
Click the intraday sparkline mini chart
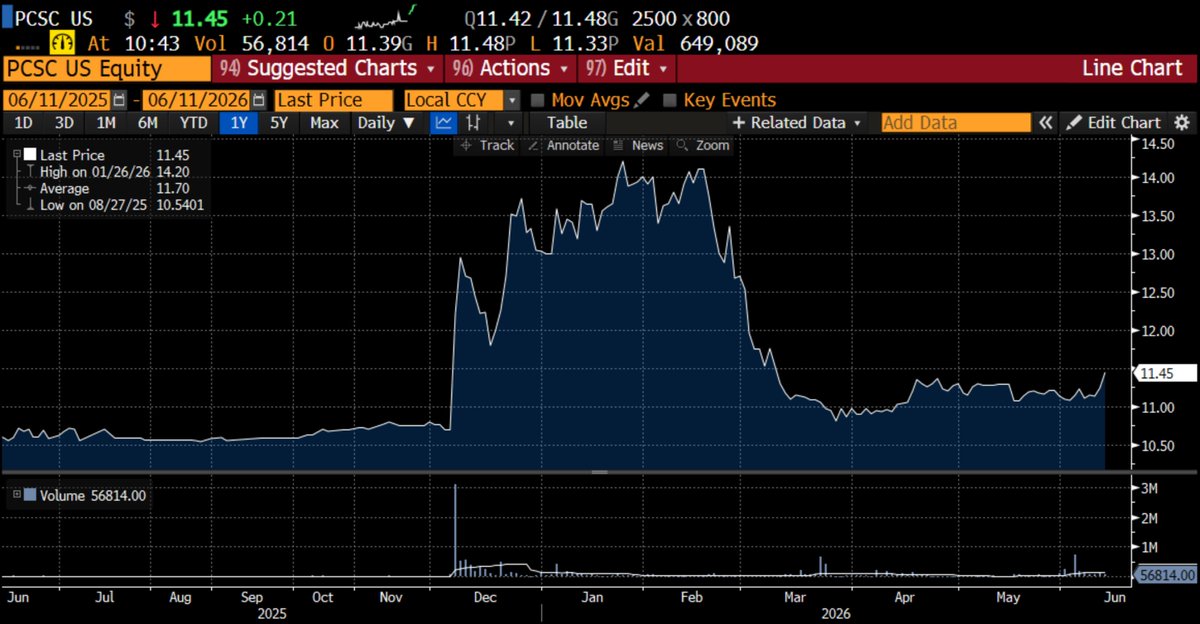pos(387,17)
